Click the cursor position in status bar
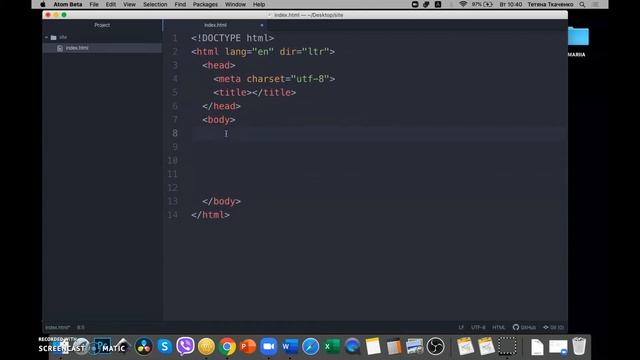640x360 pixels. pyautogui.click(x=81, y=327)
